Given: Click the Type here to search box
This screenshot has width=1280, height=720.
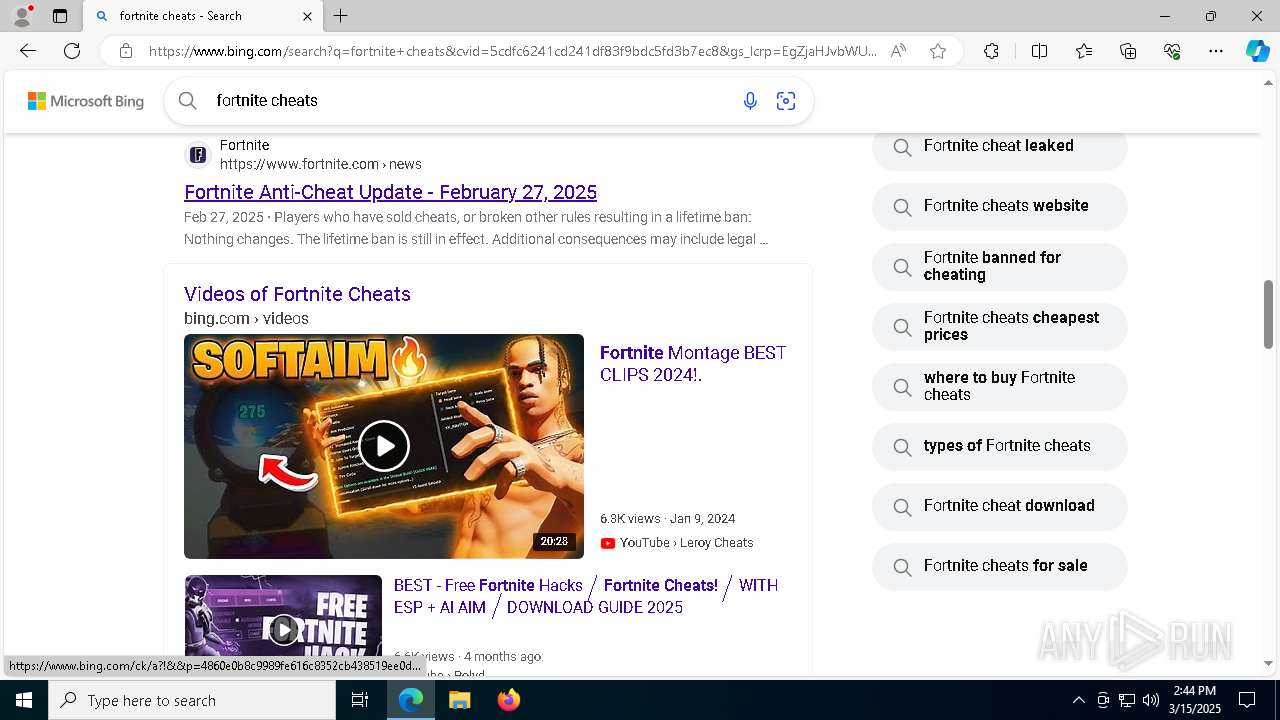Looking at the screenshot, I should pyautogui.click(x=192, y=700).
